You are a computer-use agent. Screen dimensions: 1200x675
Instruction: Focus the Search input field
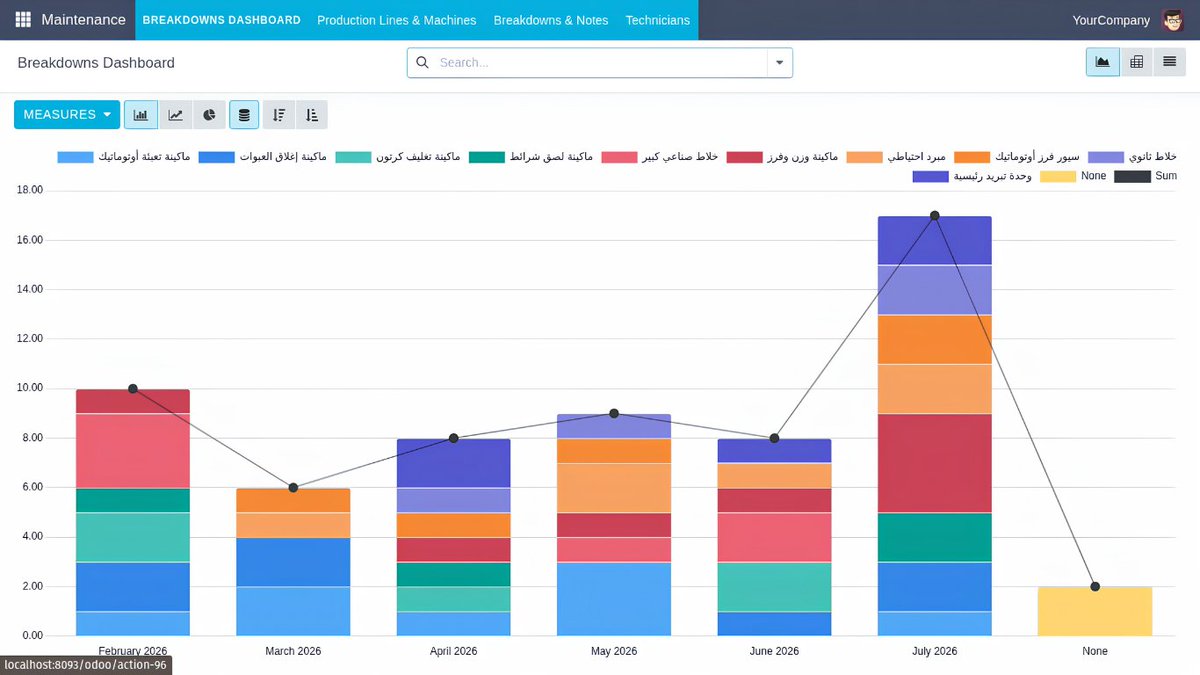[600, 62]
